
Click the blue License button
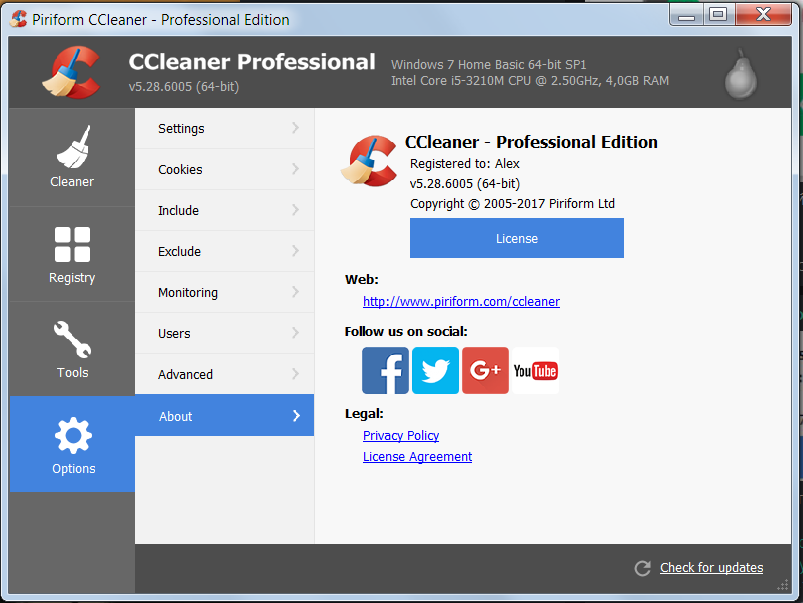517,238
